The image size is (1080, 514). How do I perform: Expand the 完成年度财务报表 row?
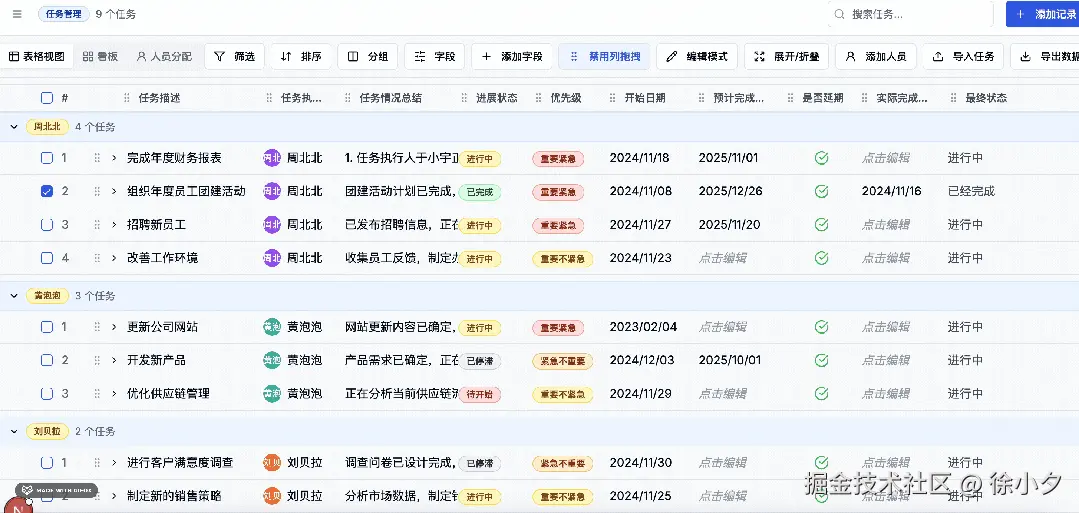114,158
